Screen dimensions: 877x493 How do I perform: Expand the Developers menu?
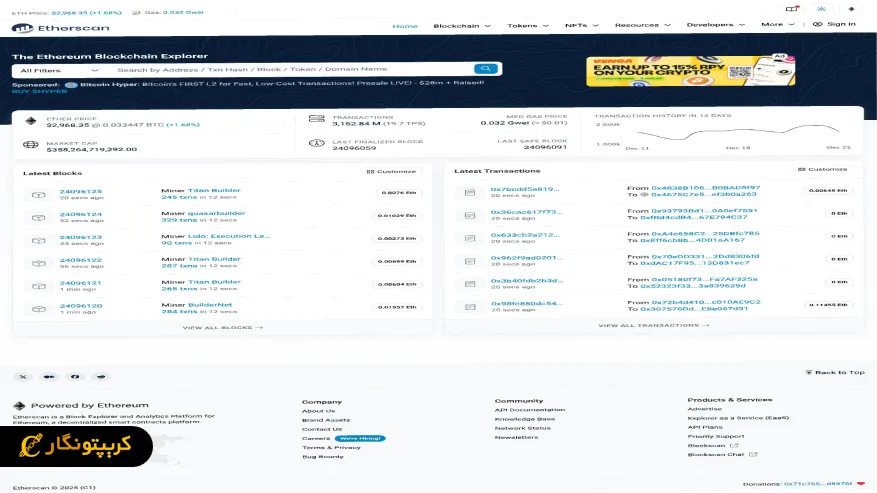(x=716, y=25)
